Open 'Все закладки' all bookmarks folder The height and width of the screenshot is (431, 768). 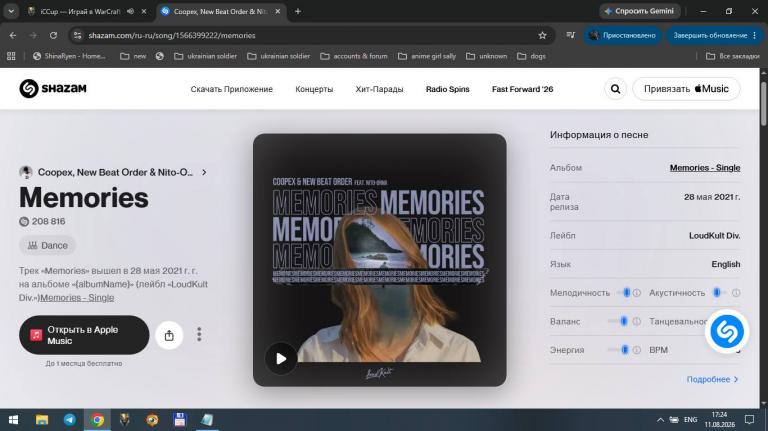click(x=733, y=56)
